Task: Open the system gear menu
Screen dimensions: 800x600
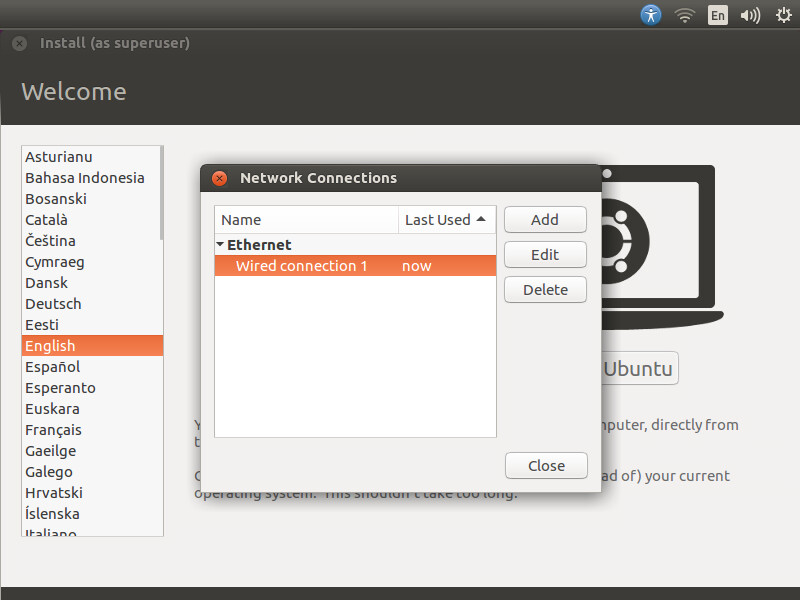Action: tap(782, 15)
